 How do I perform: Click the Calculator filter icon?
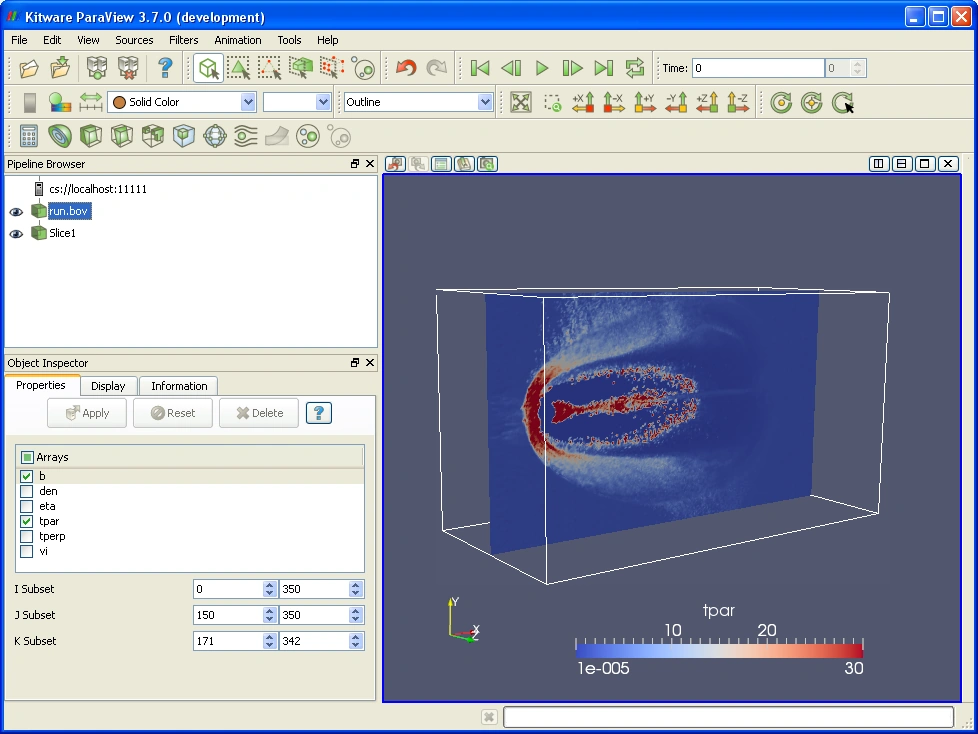coord(29,136)
